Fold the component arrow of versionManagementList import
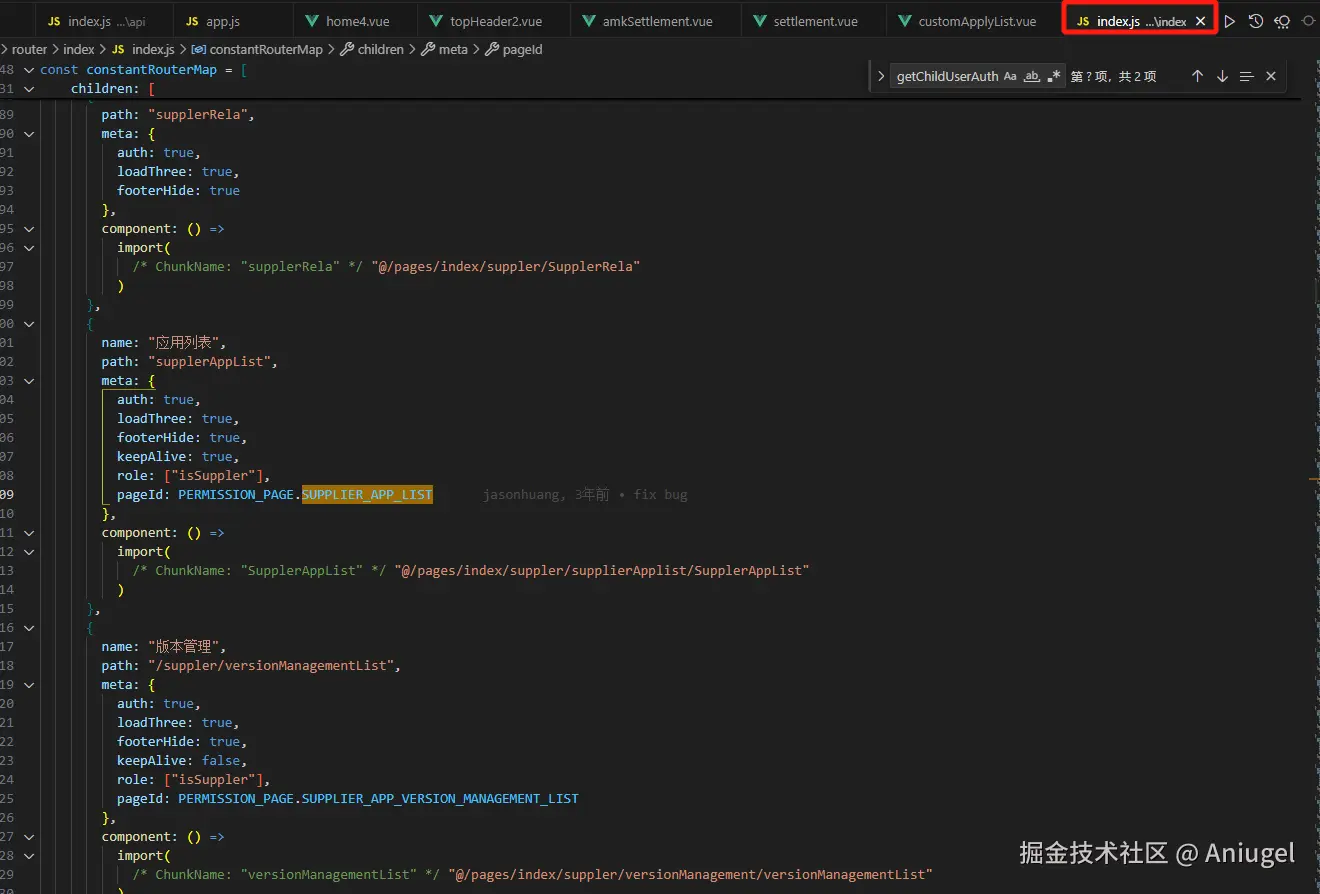Viewport: 1320px width, 894px height. pyautogui.click(x=29, y=836)
